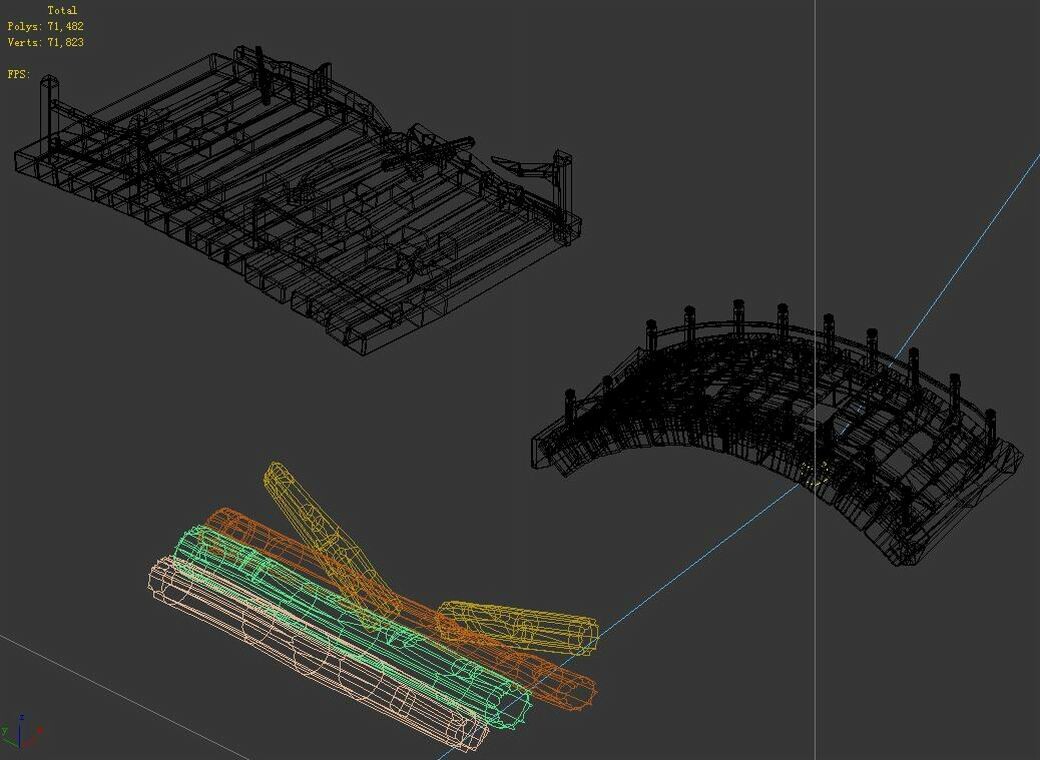Screen dimensions: 1040x760
Task: Click the XYZ axis tripod gizmo
Action: click(x=21, y=732)
